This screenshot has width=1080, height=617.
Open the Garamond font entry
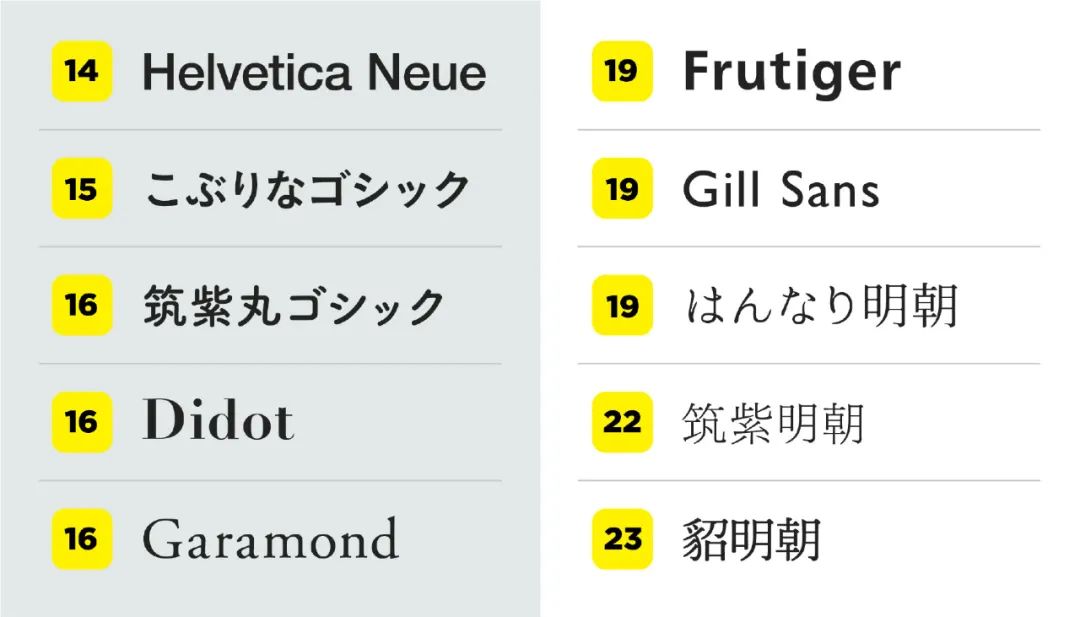coord(270,539)
